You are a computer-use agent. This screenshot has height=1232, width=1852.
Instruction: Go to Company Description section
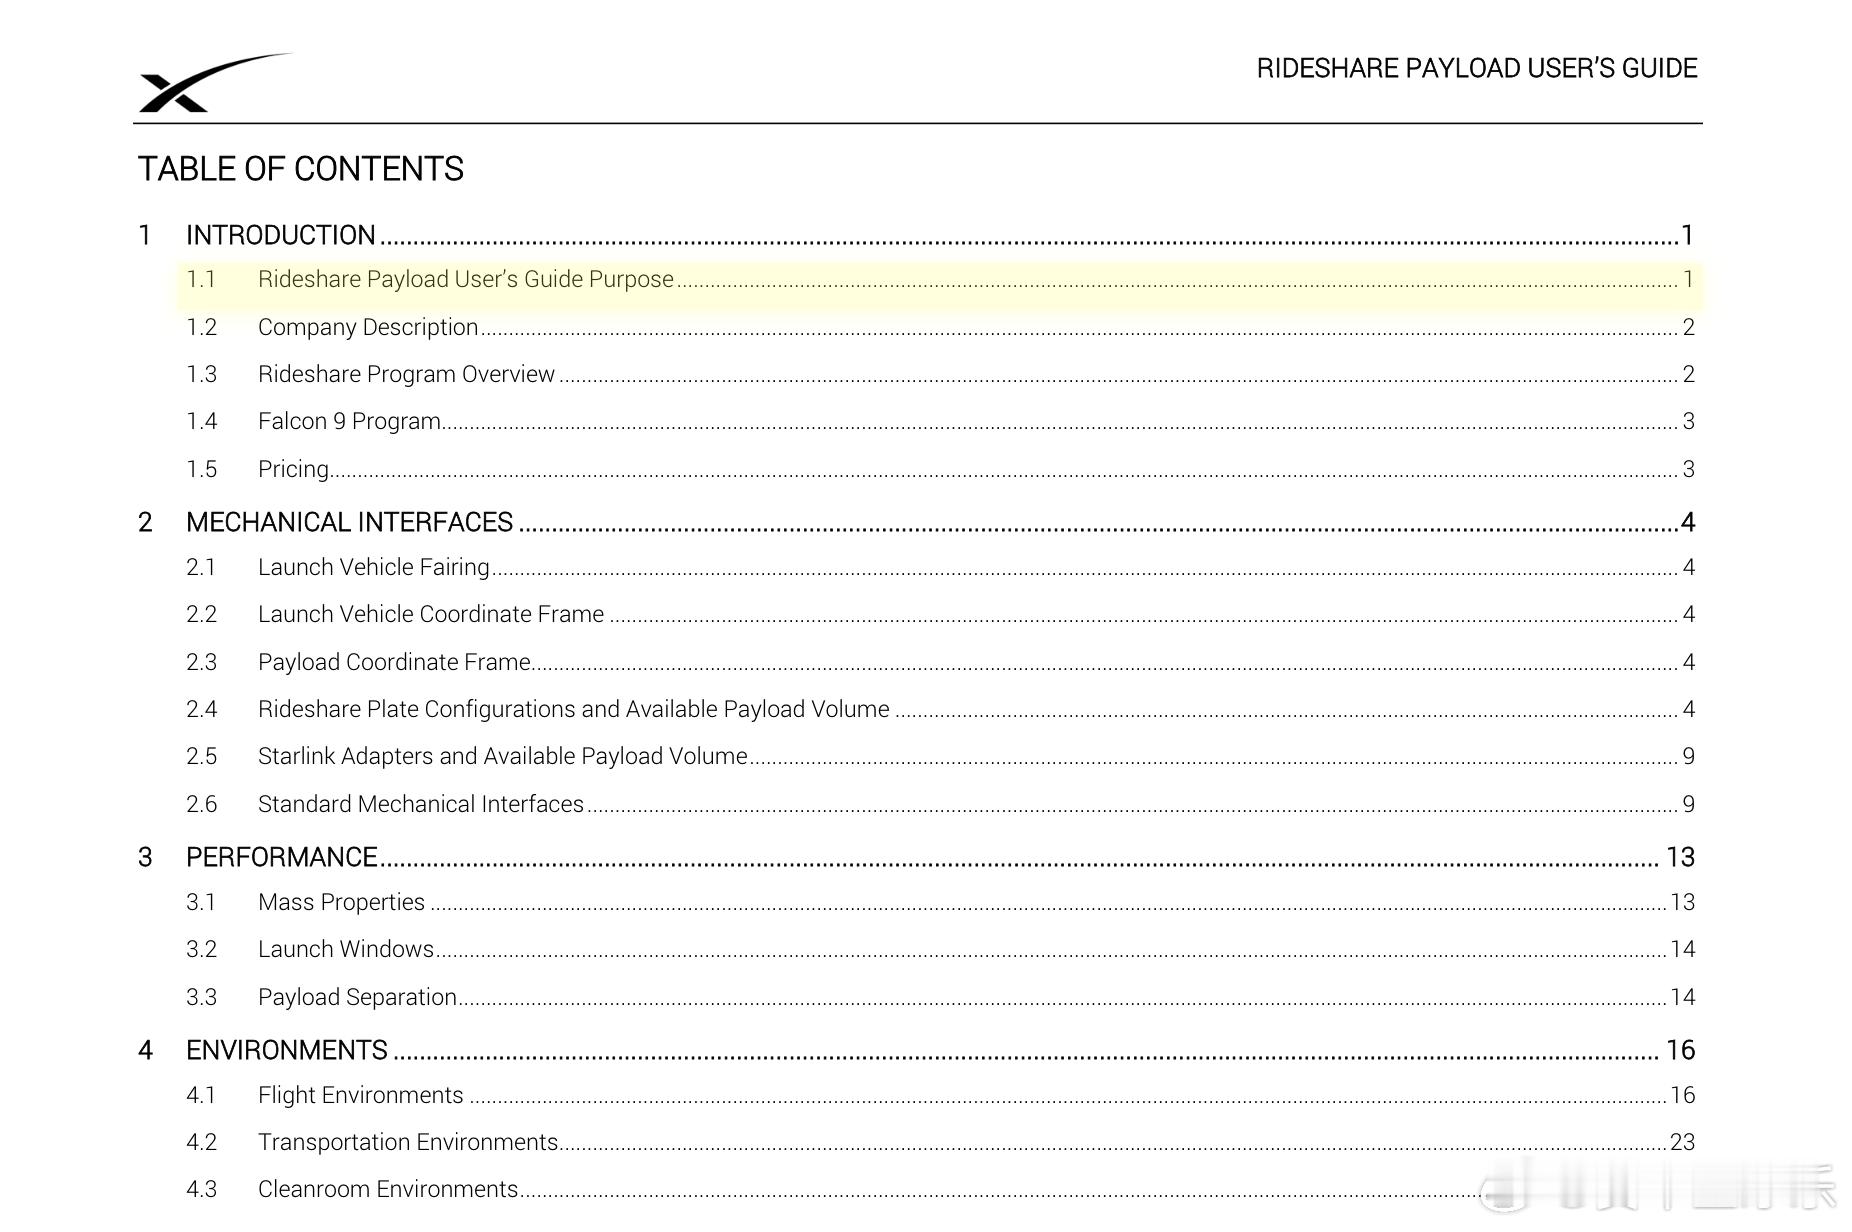point(940,327)
